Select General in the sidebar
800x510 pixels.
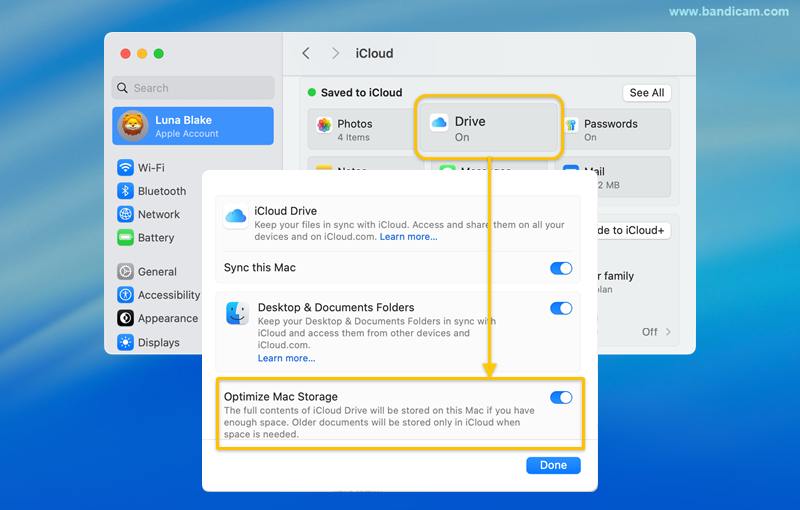pyautogui.click(x=157, y=271)
